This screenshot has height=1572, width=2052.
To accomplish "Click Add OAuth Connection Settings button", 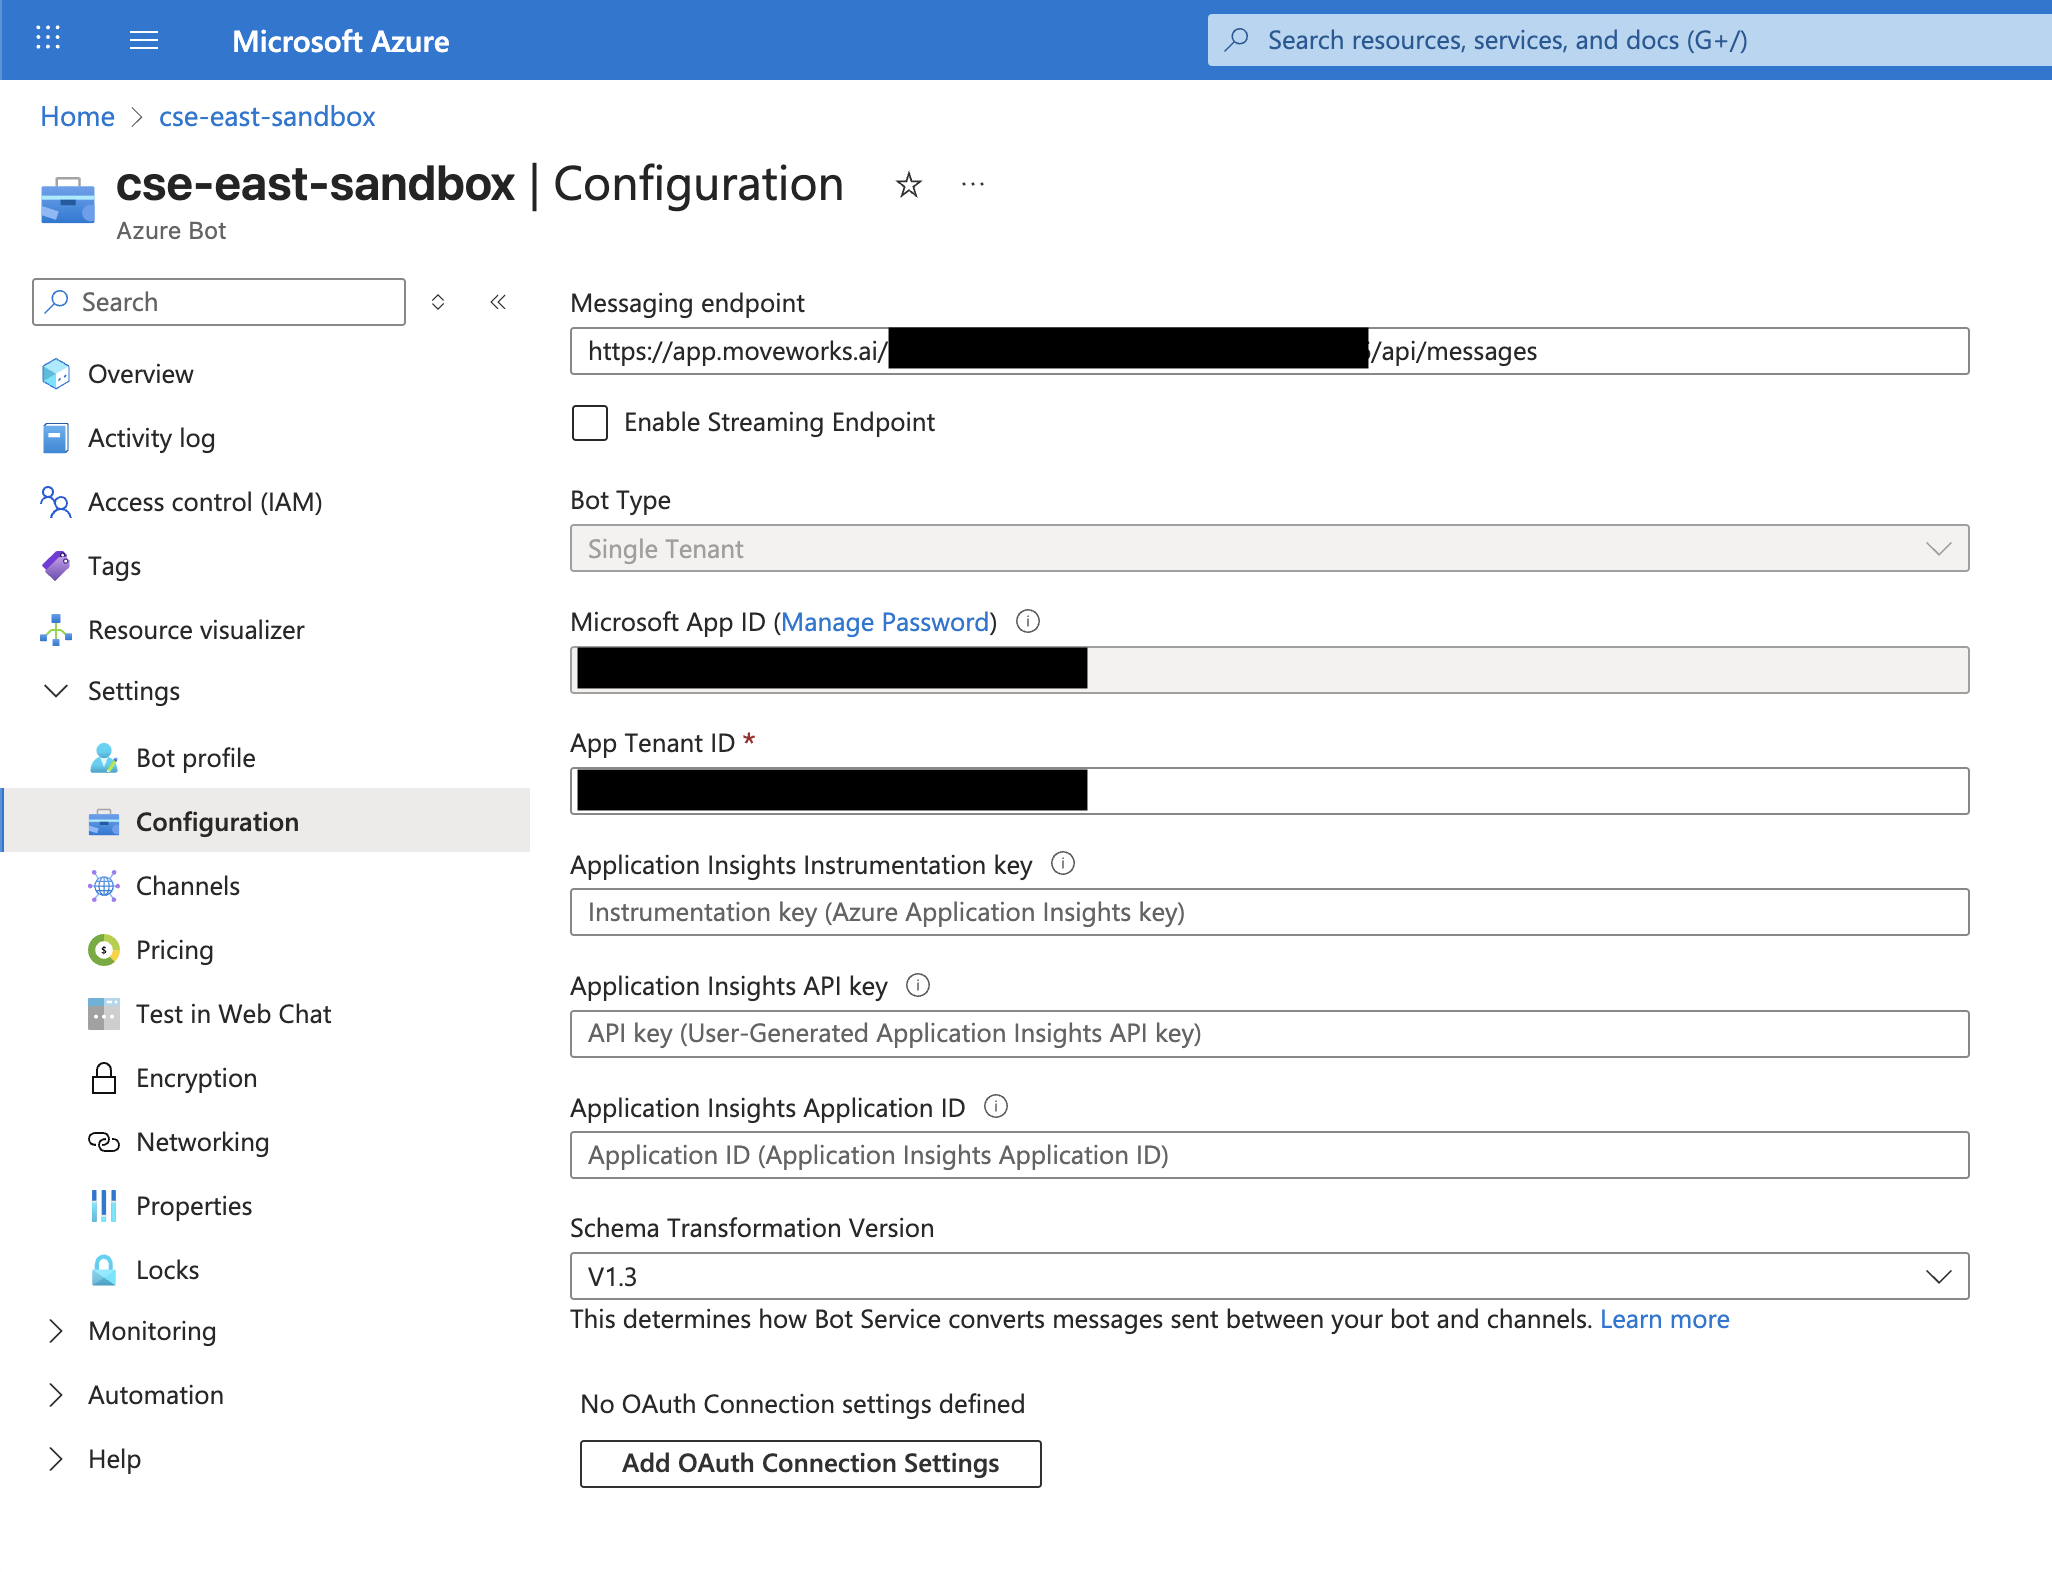I will pyautogui.click(x=810, y=1463).
